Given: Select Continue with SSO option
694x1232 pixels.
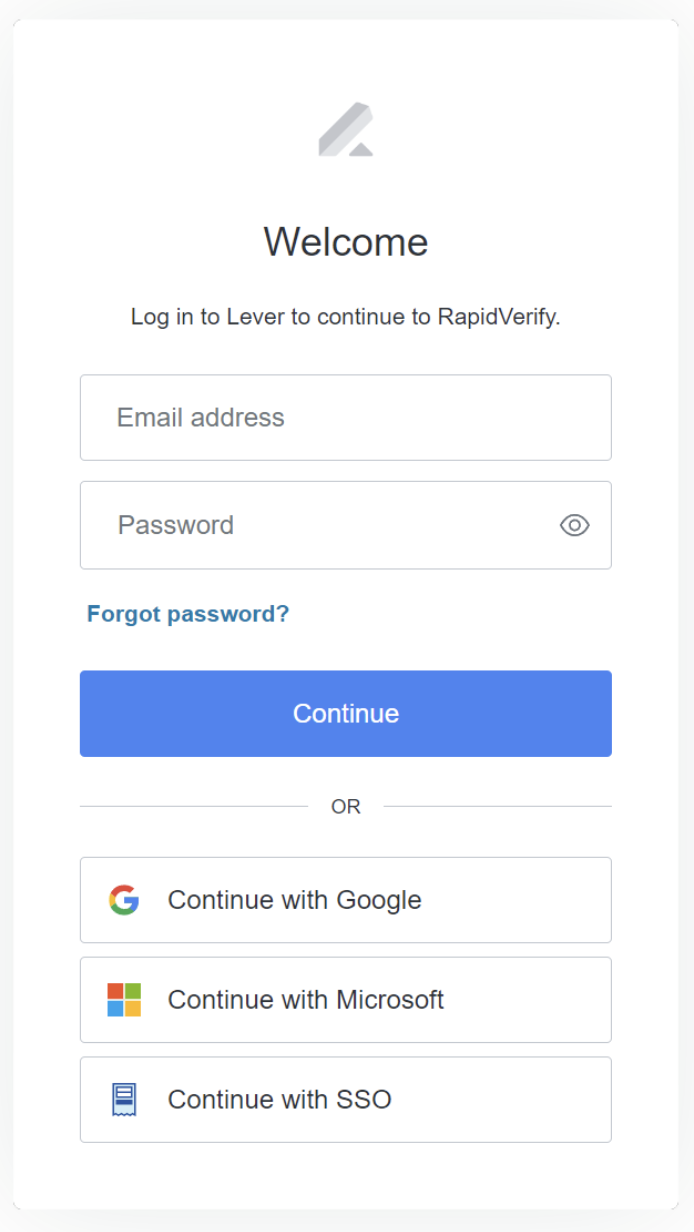Looking at the screenshot, I should (x=345, y=1100).
